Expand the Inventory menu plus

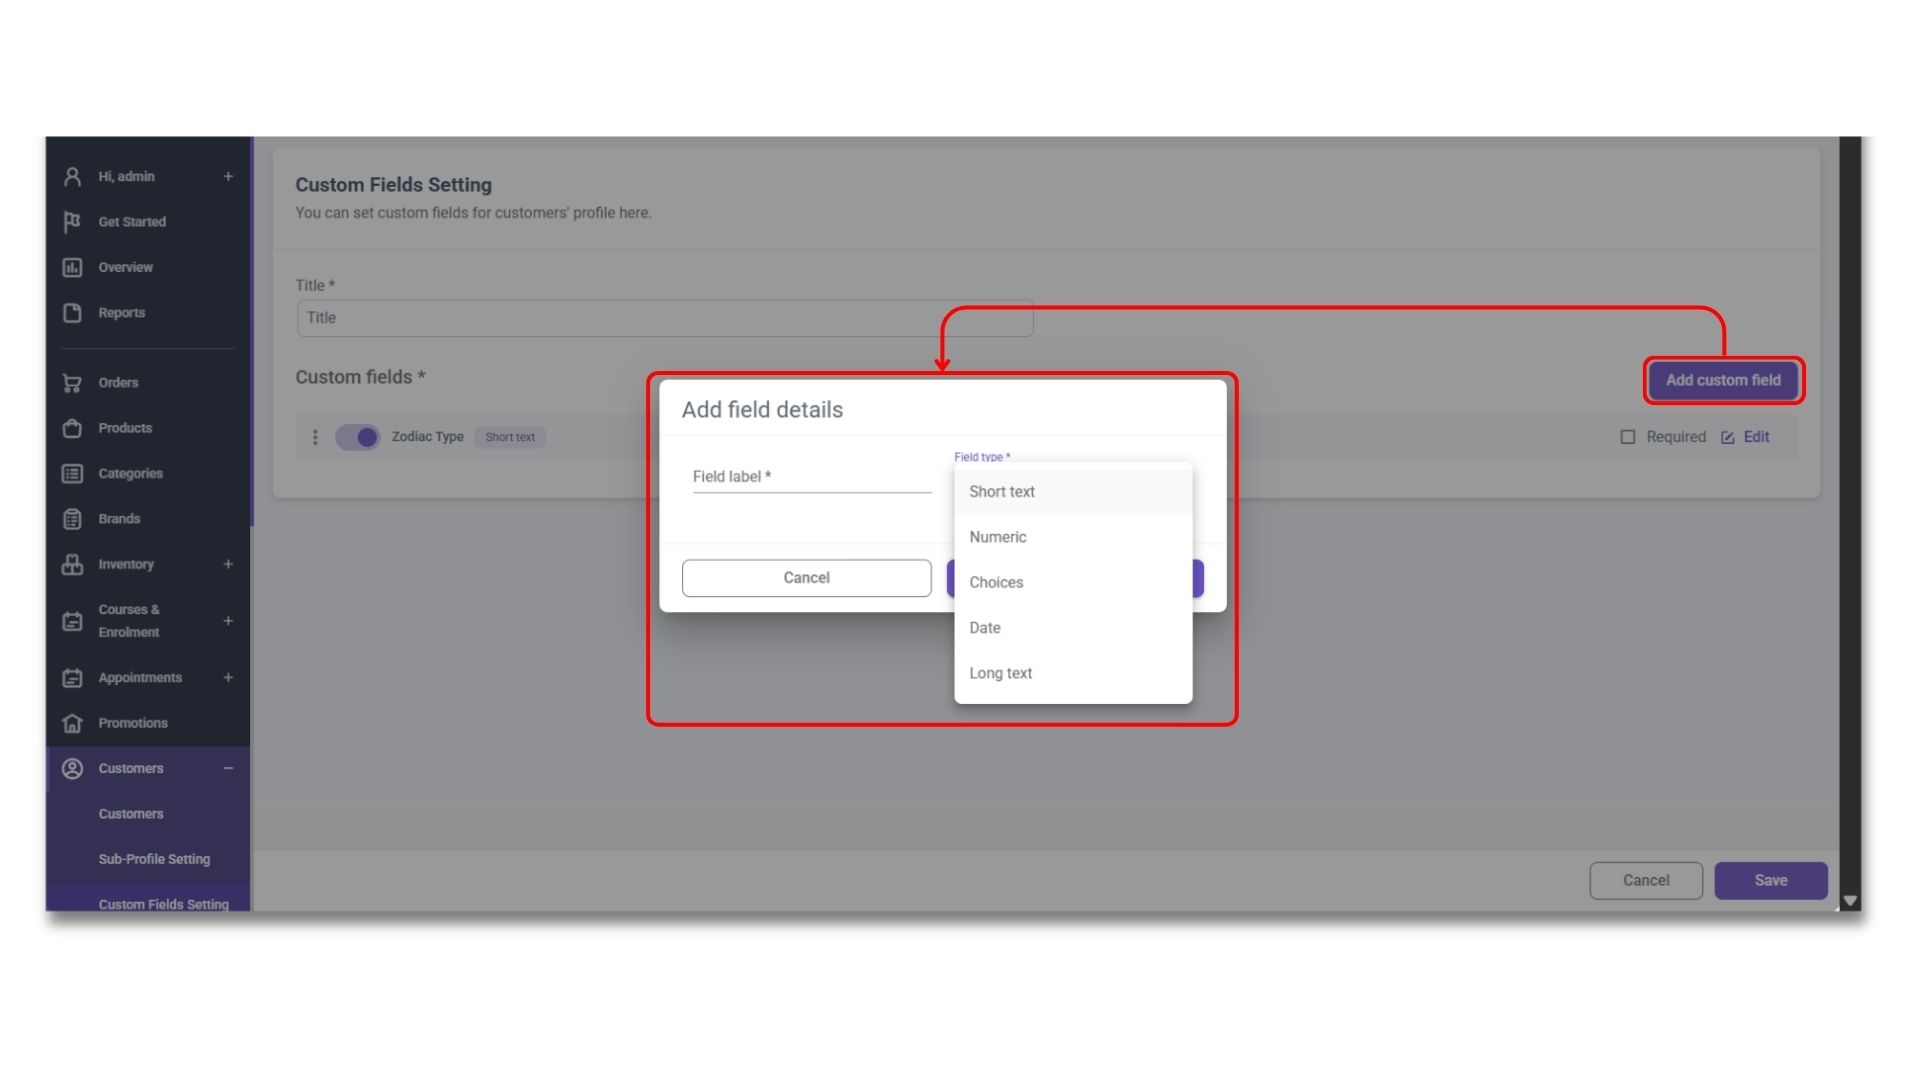pyautogui.click(x=228, y=564)
